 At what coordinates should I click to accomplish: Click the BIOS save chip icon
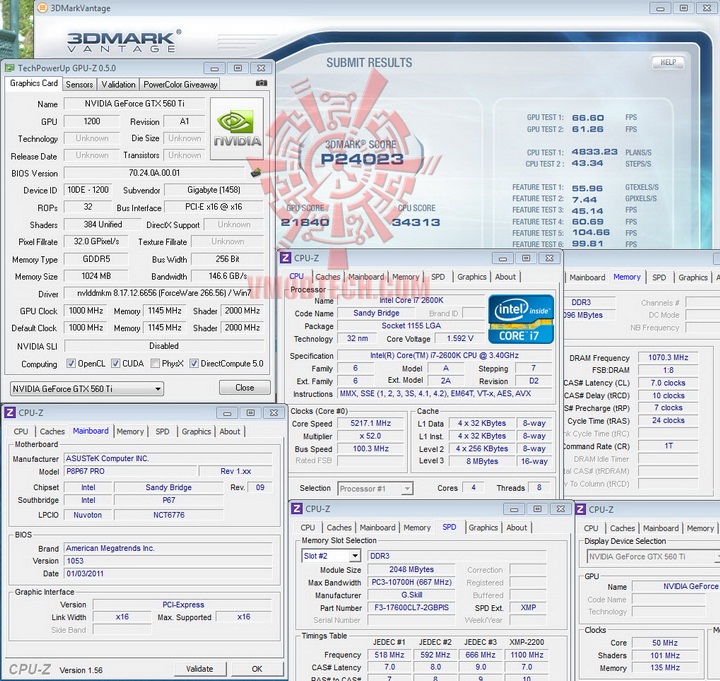pos(256,173)
